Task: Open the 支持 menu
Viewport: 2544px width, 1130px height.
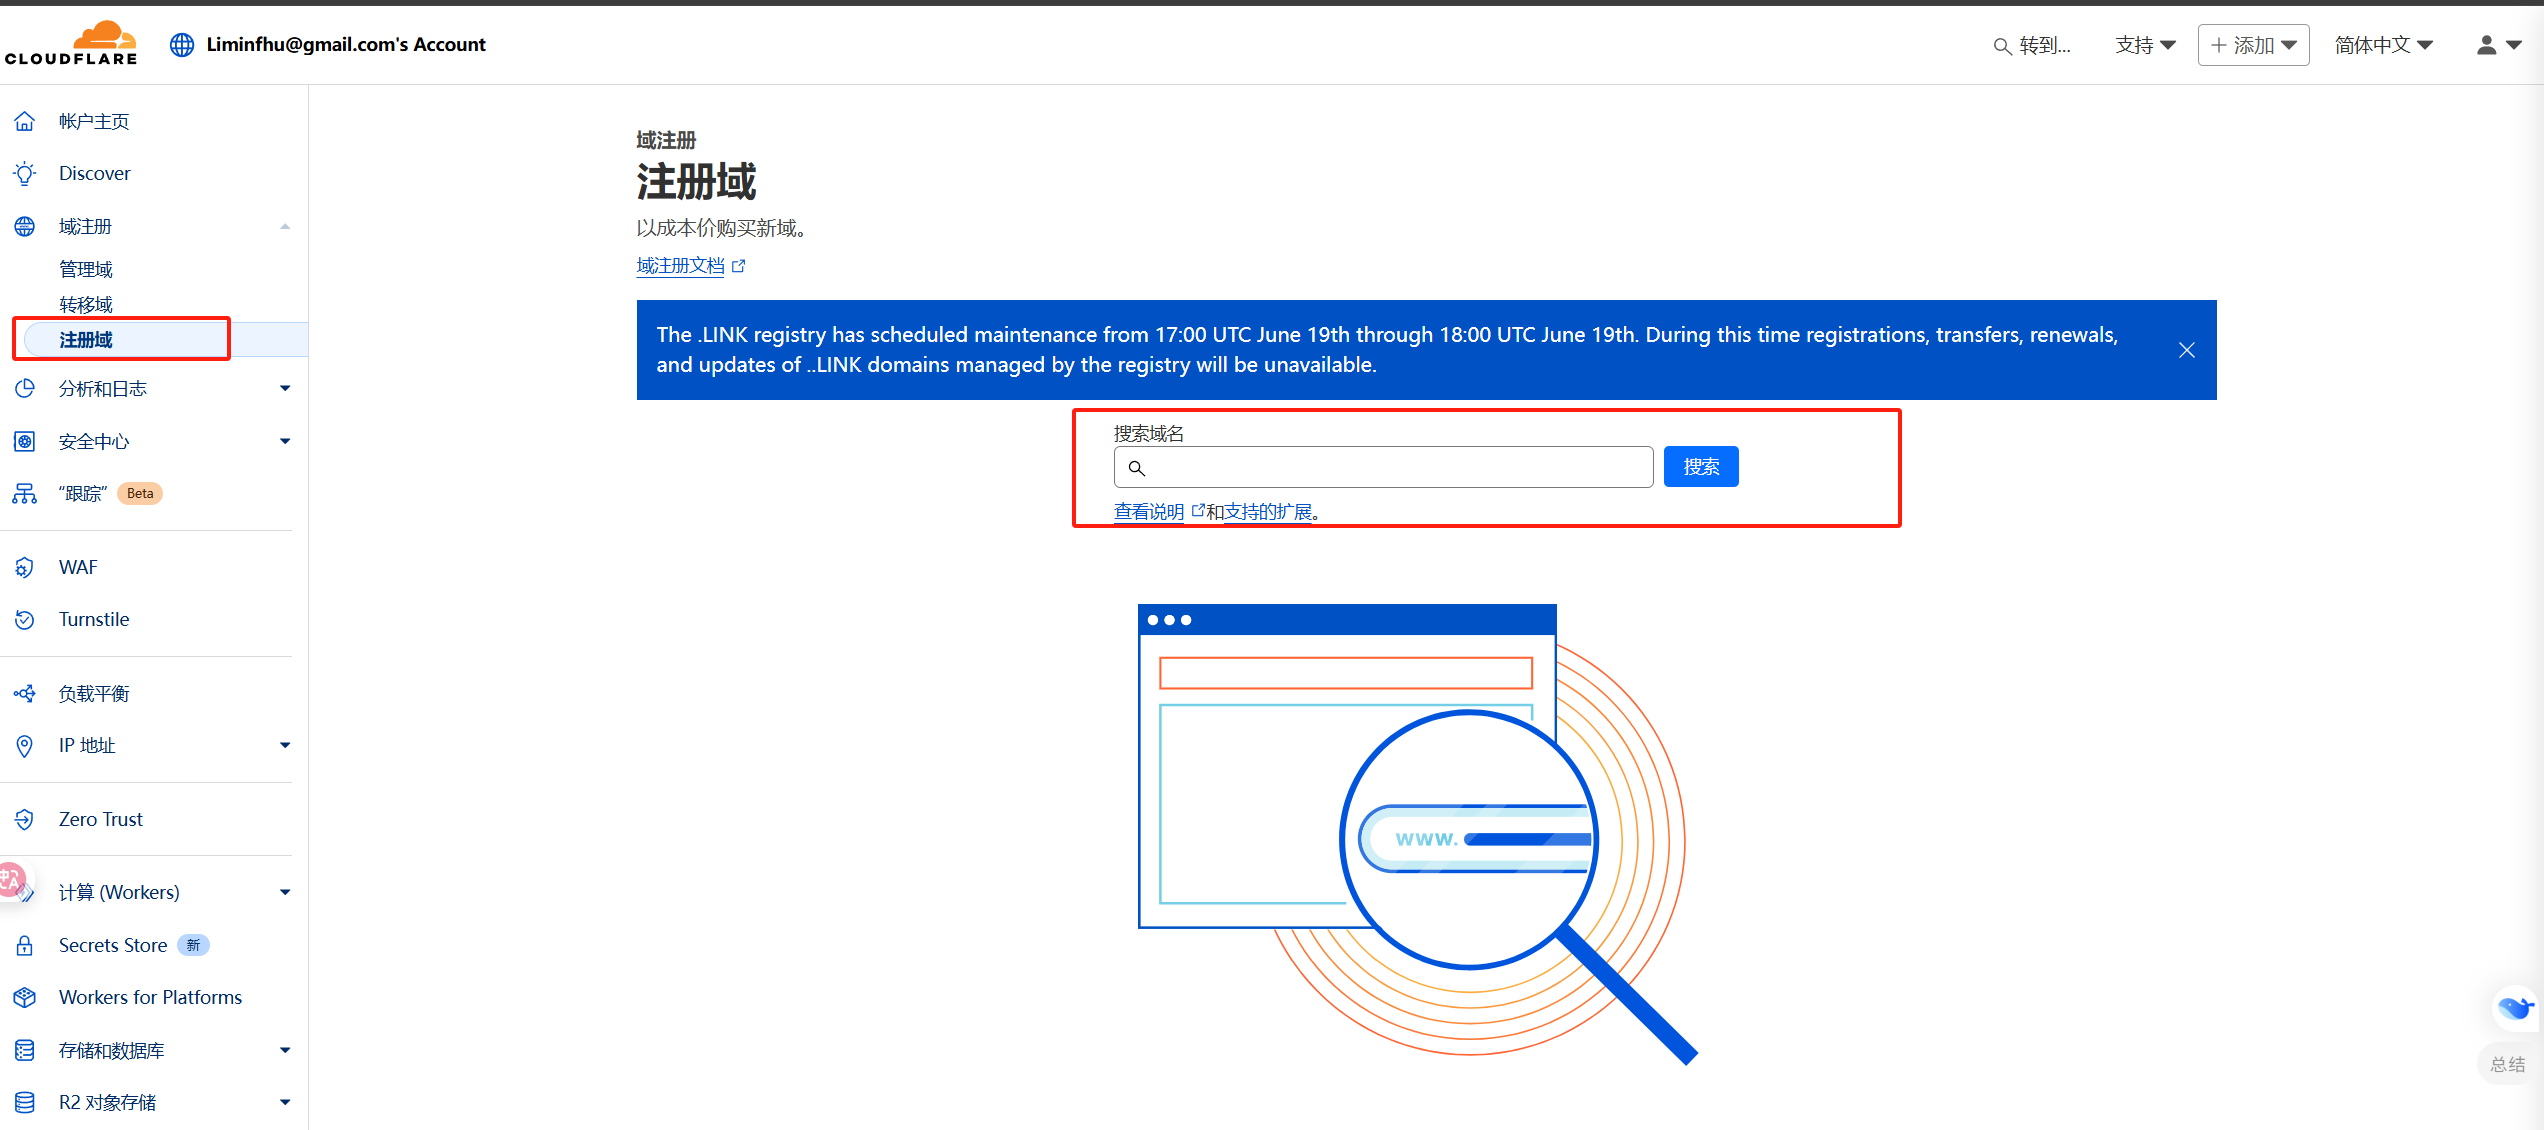Action: [x=2145, y=45]
